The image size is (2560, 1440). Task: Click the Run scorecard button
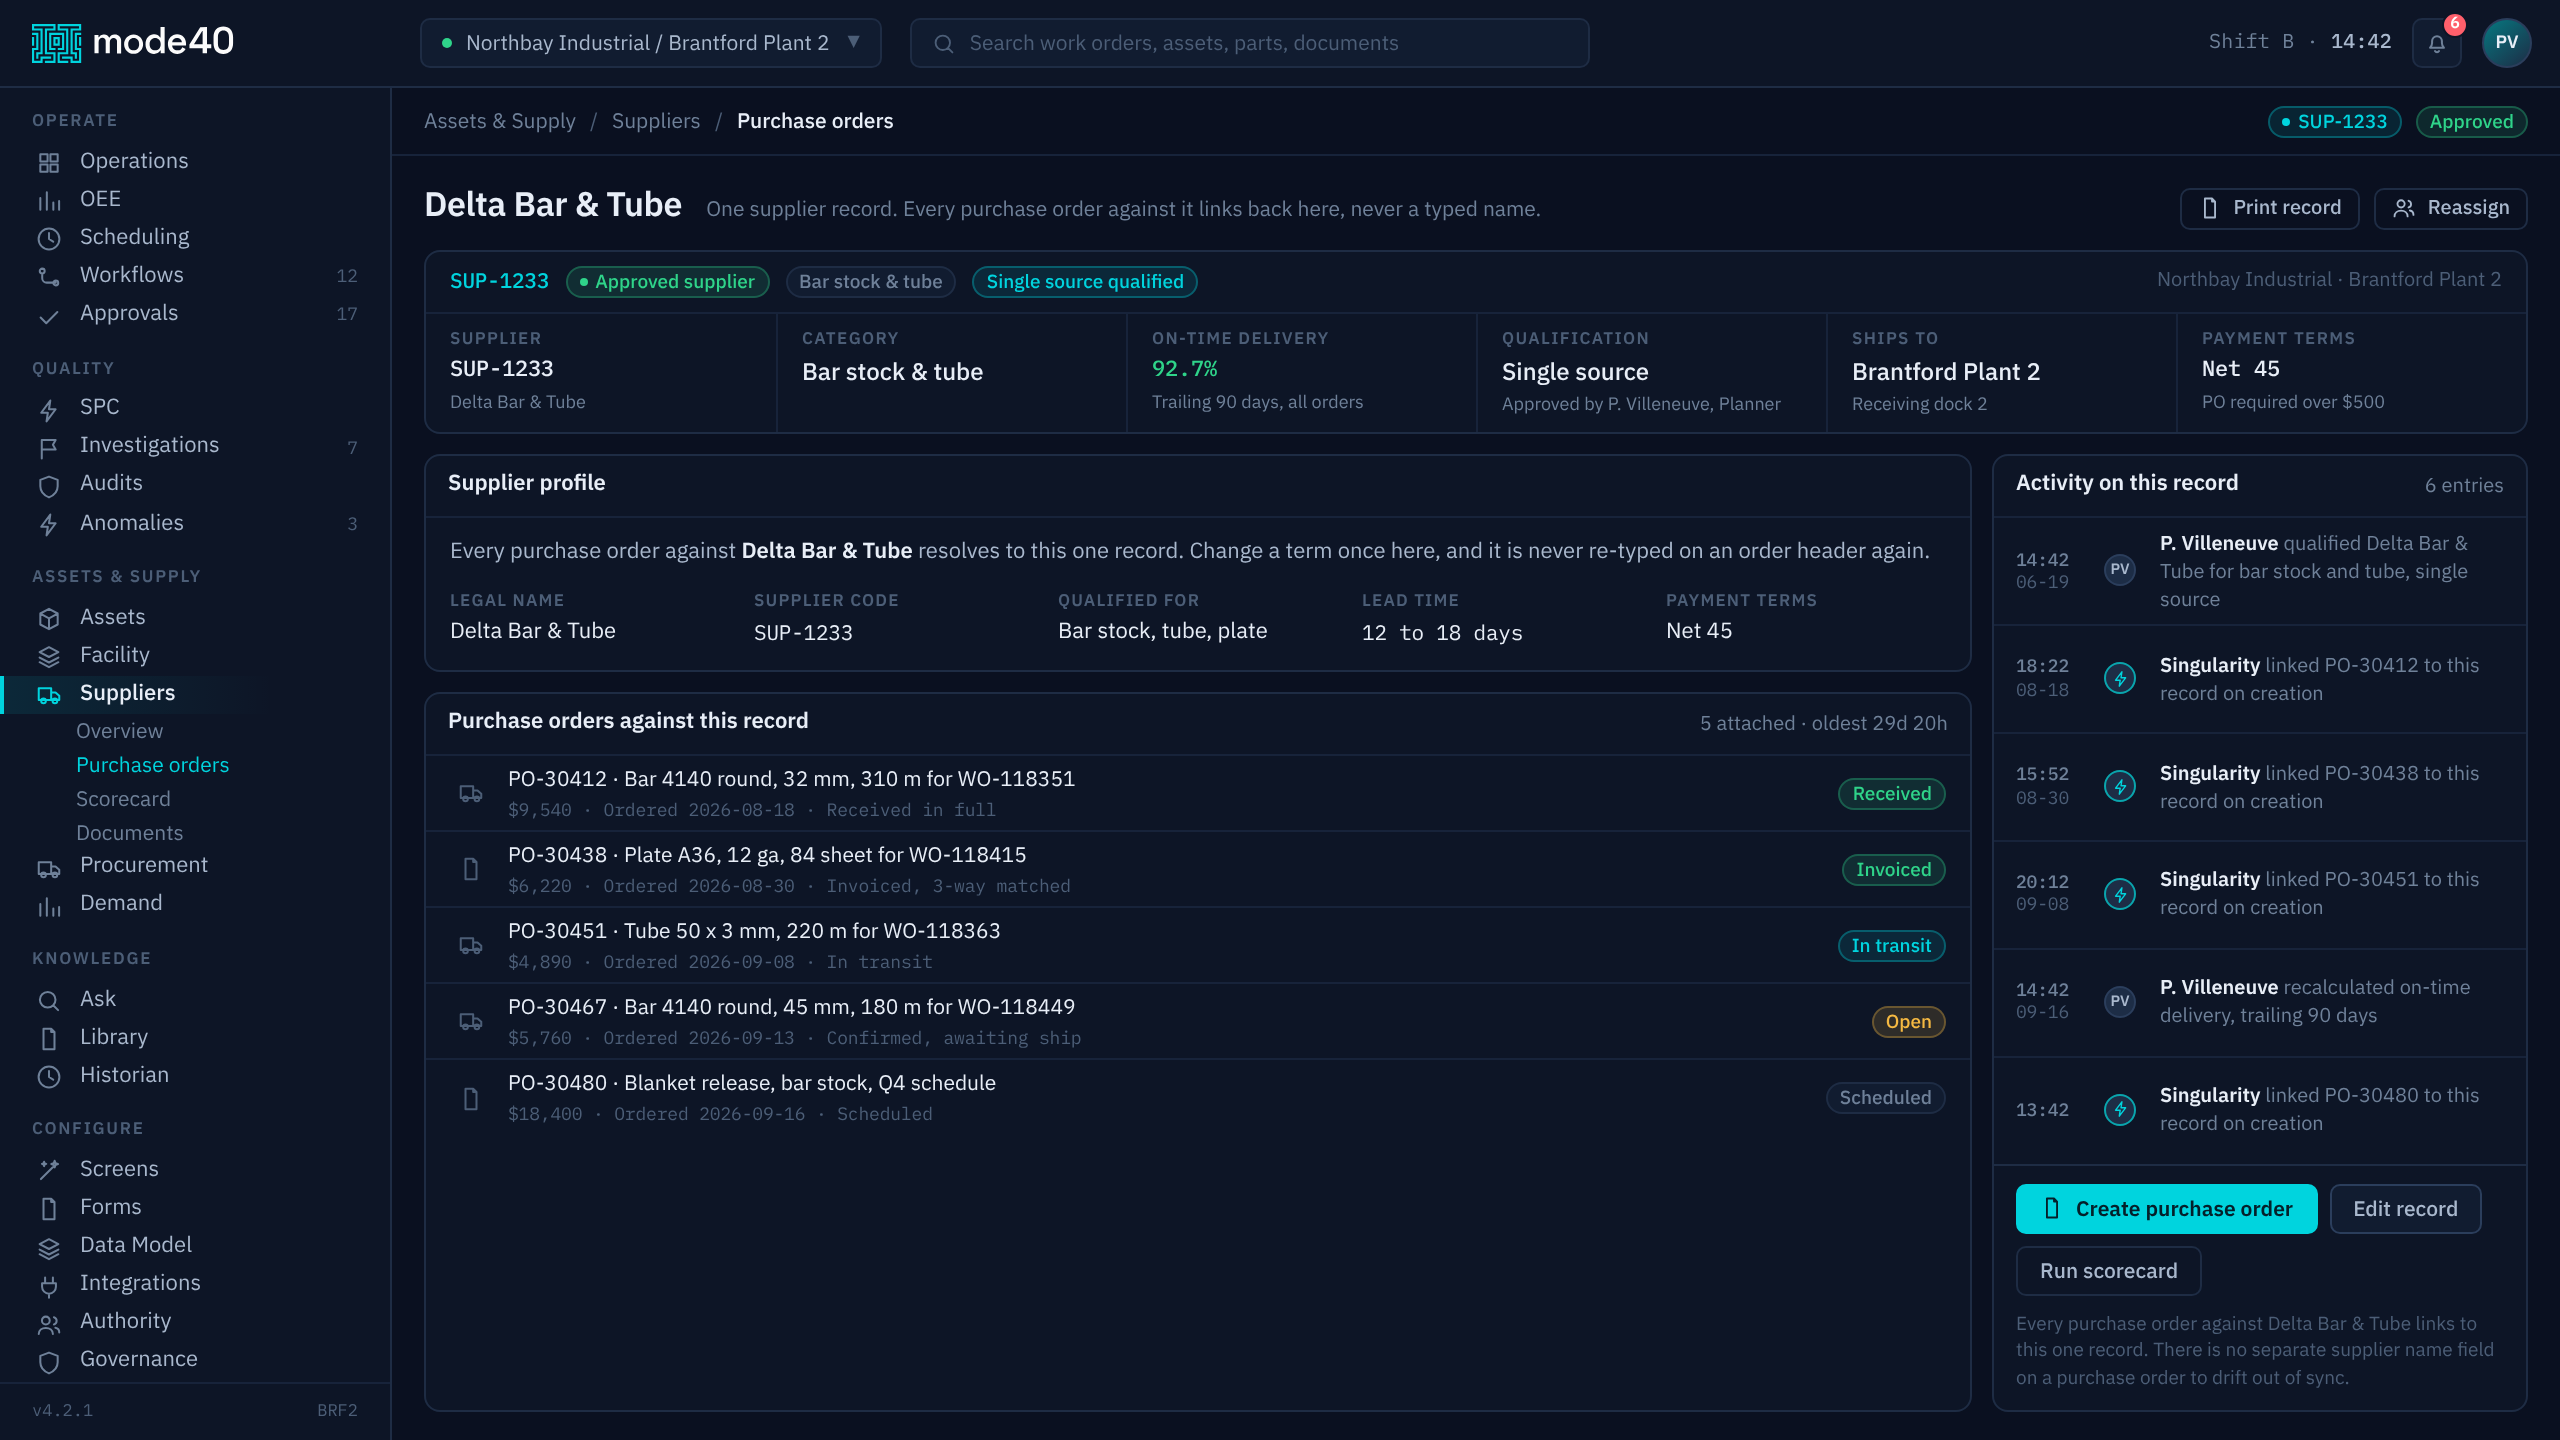[2109, 1271]
